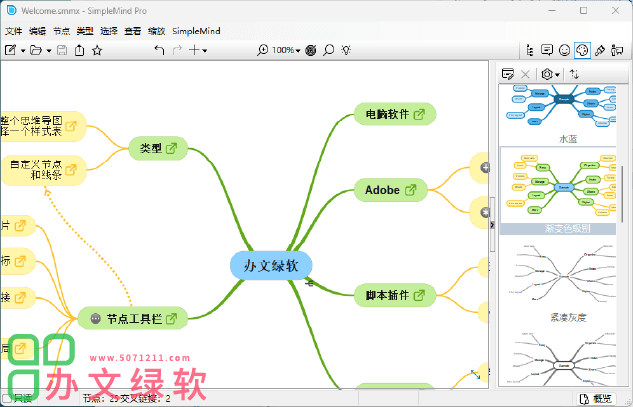Collapse the side panel splitter arrow
633x407 pixels.
click(492, 224)
